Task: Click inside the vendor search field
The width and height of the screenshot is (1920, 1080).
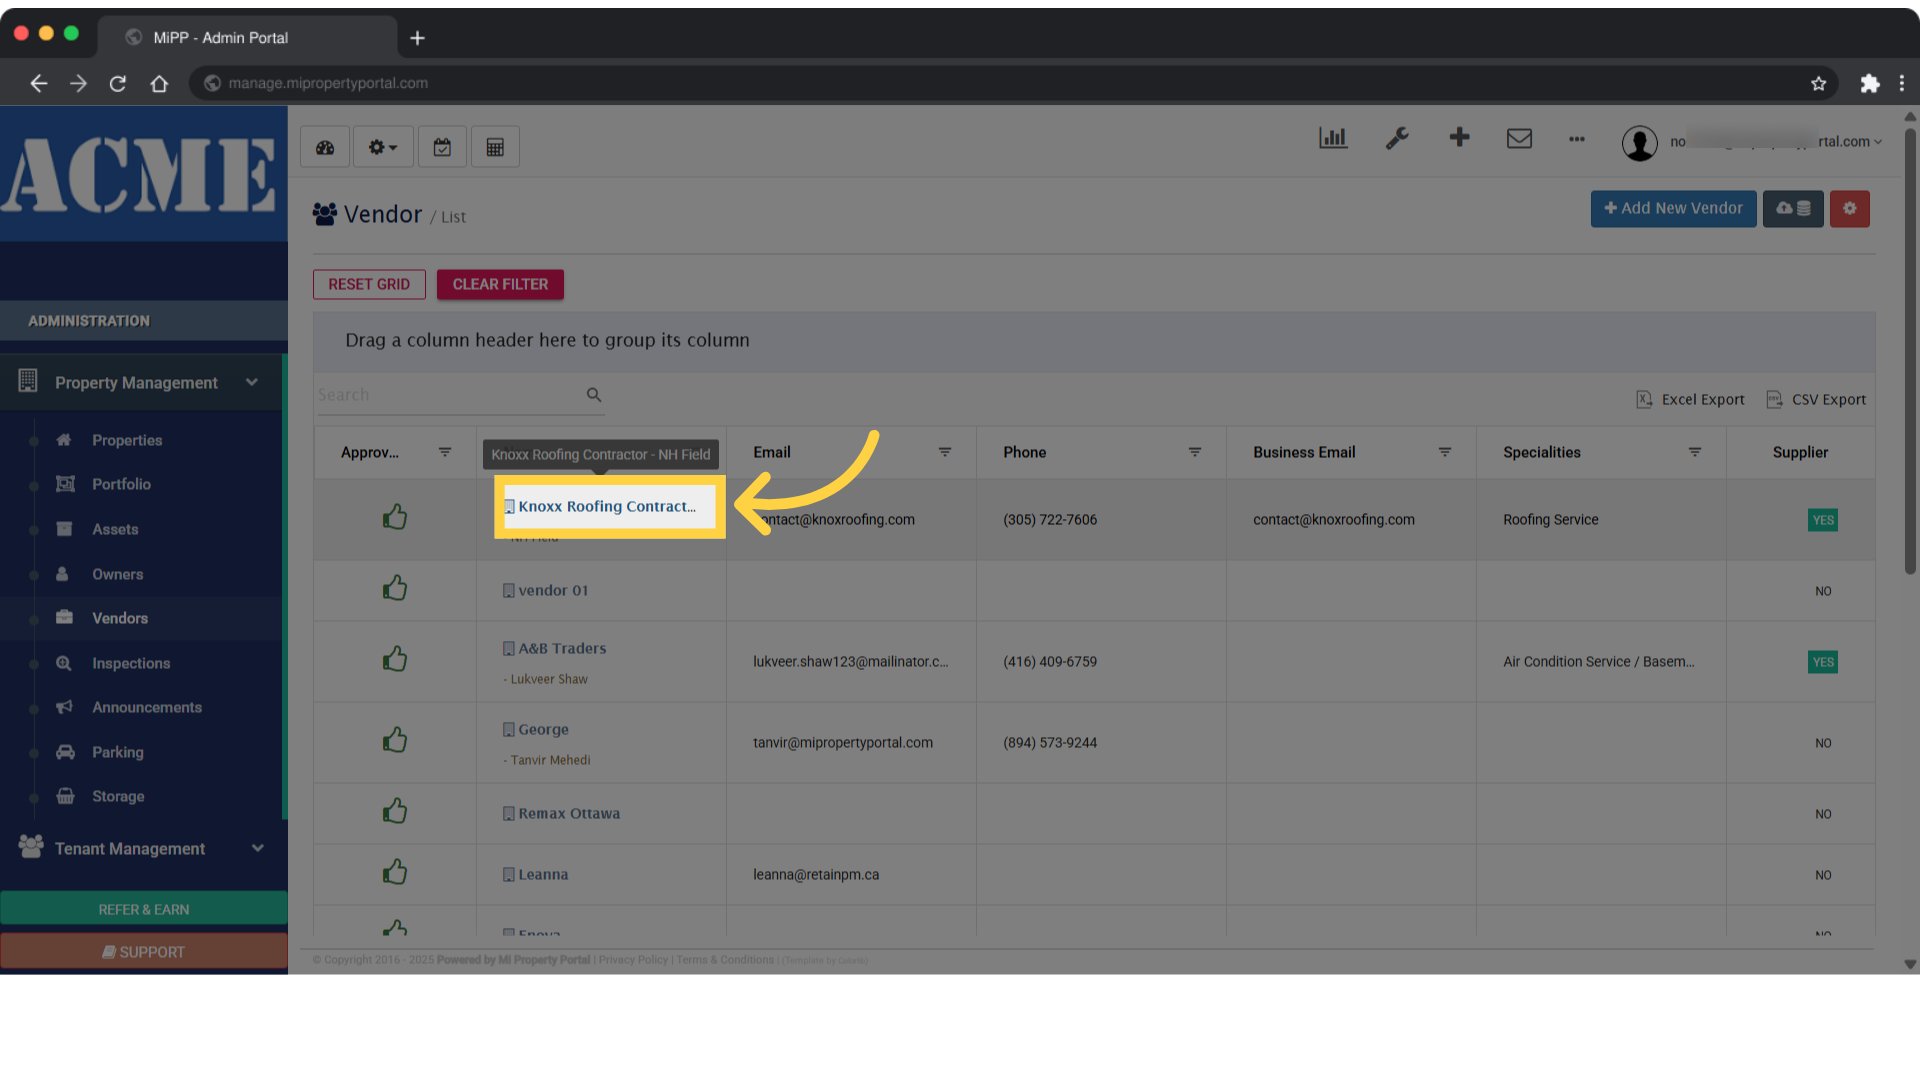Action: 450,394
